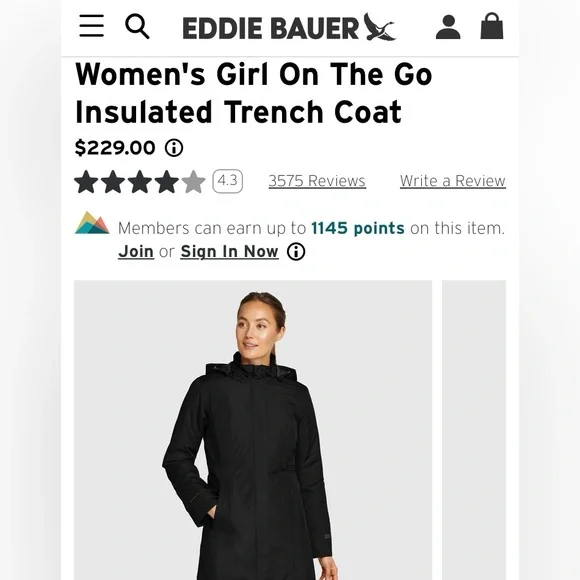580x580 pixels.
Task: Open the main black coat product image
Action: (x=253, y=430)
